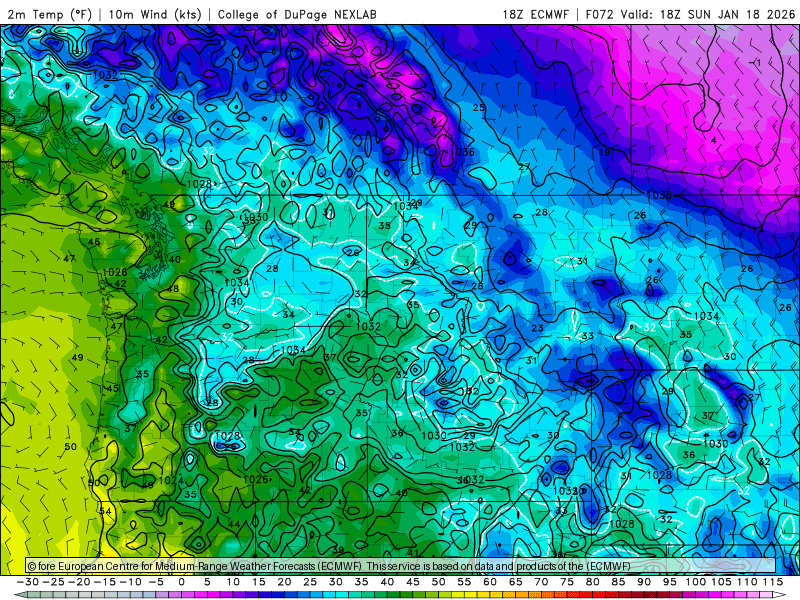The width and height of the screenshot is (800, 600).
Task: Click the 75 label on color scale
Action: click(566, 582)
